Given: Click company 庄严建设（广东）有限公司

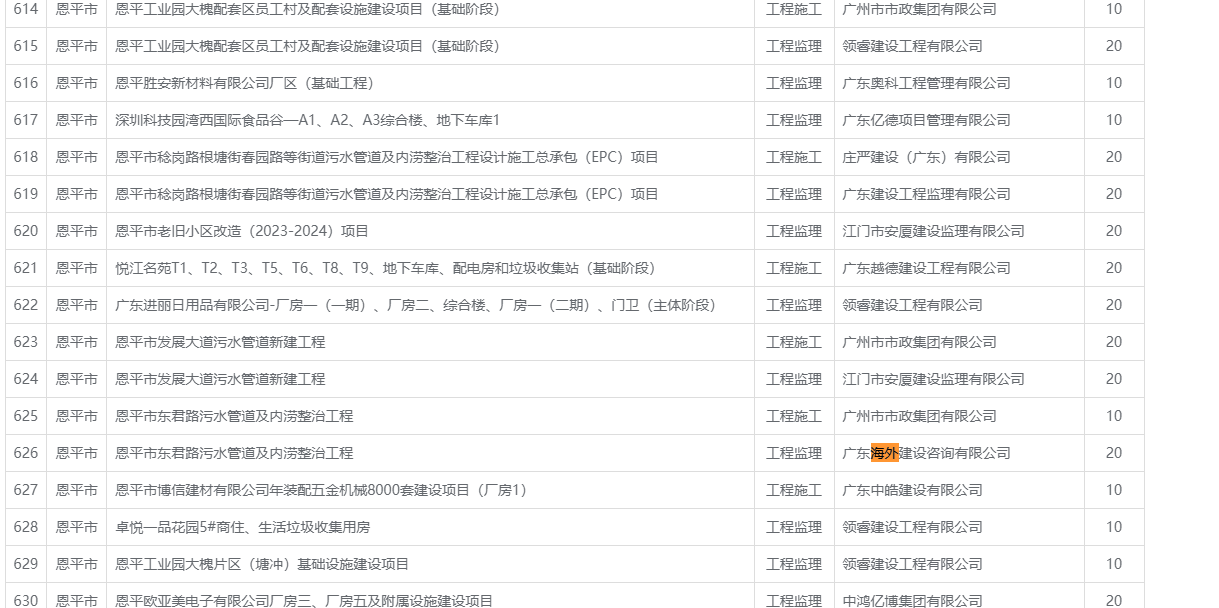Looking at the screenshot, I should point(926,157).
